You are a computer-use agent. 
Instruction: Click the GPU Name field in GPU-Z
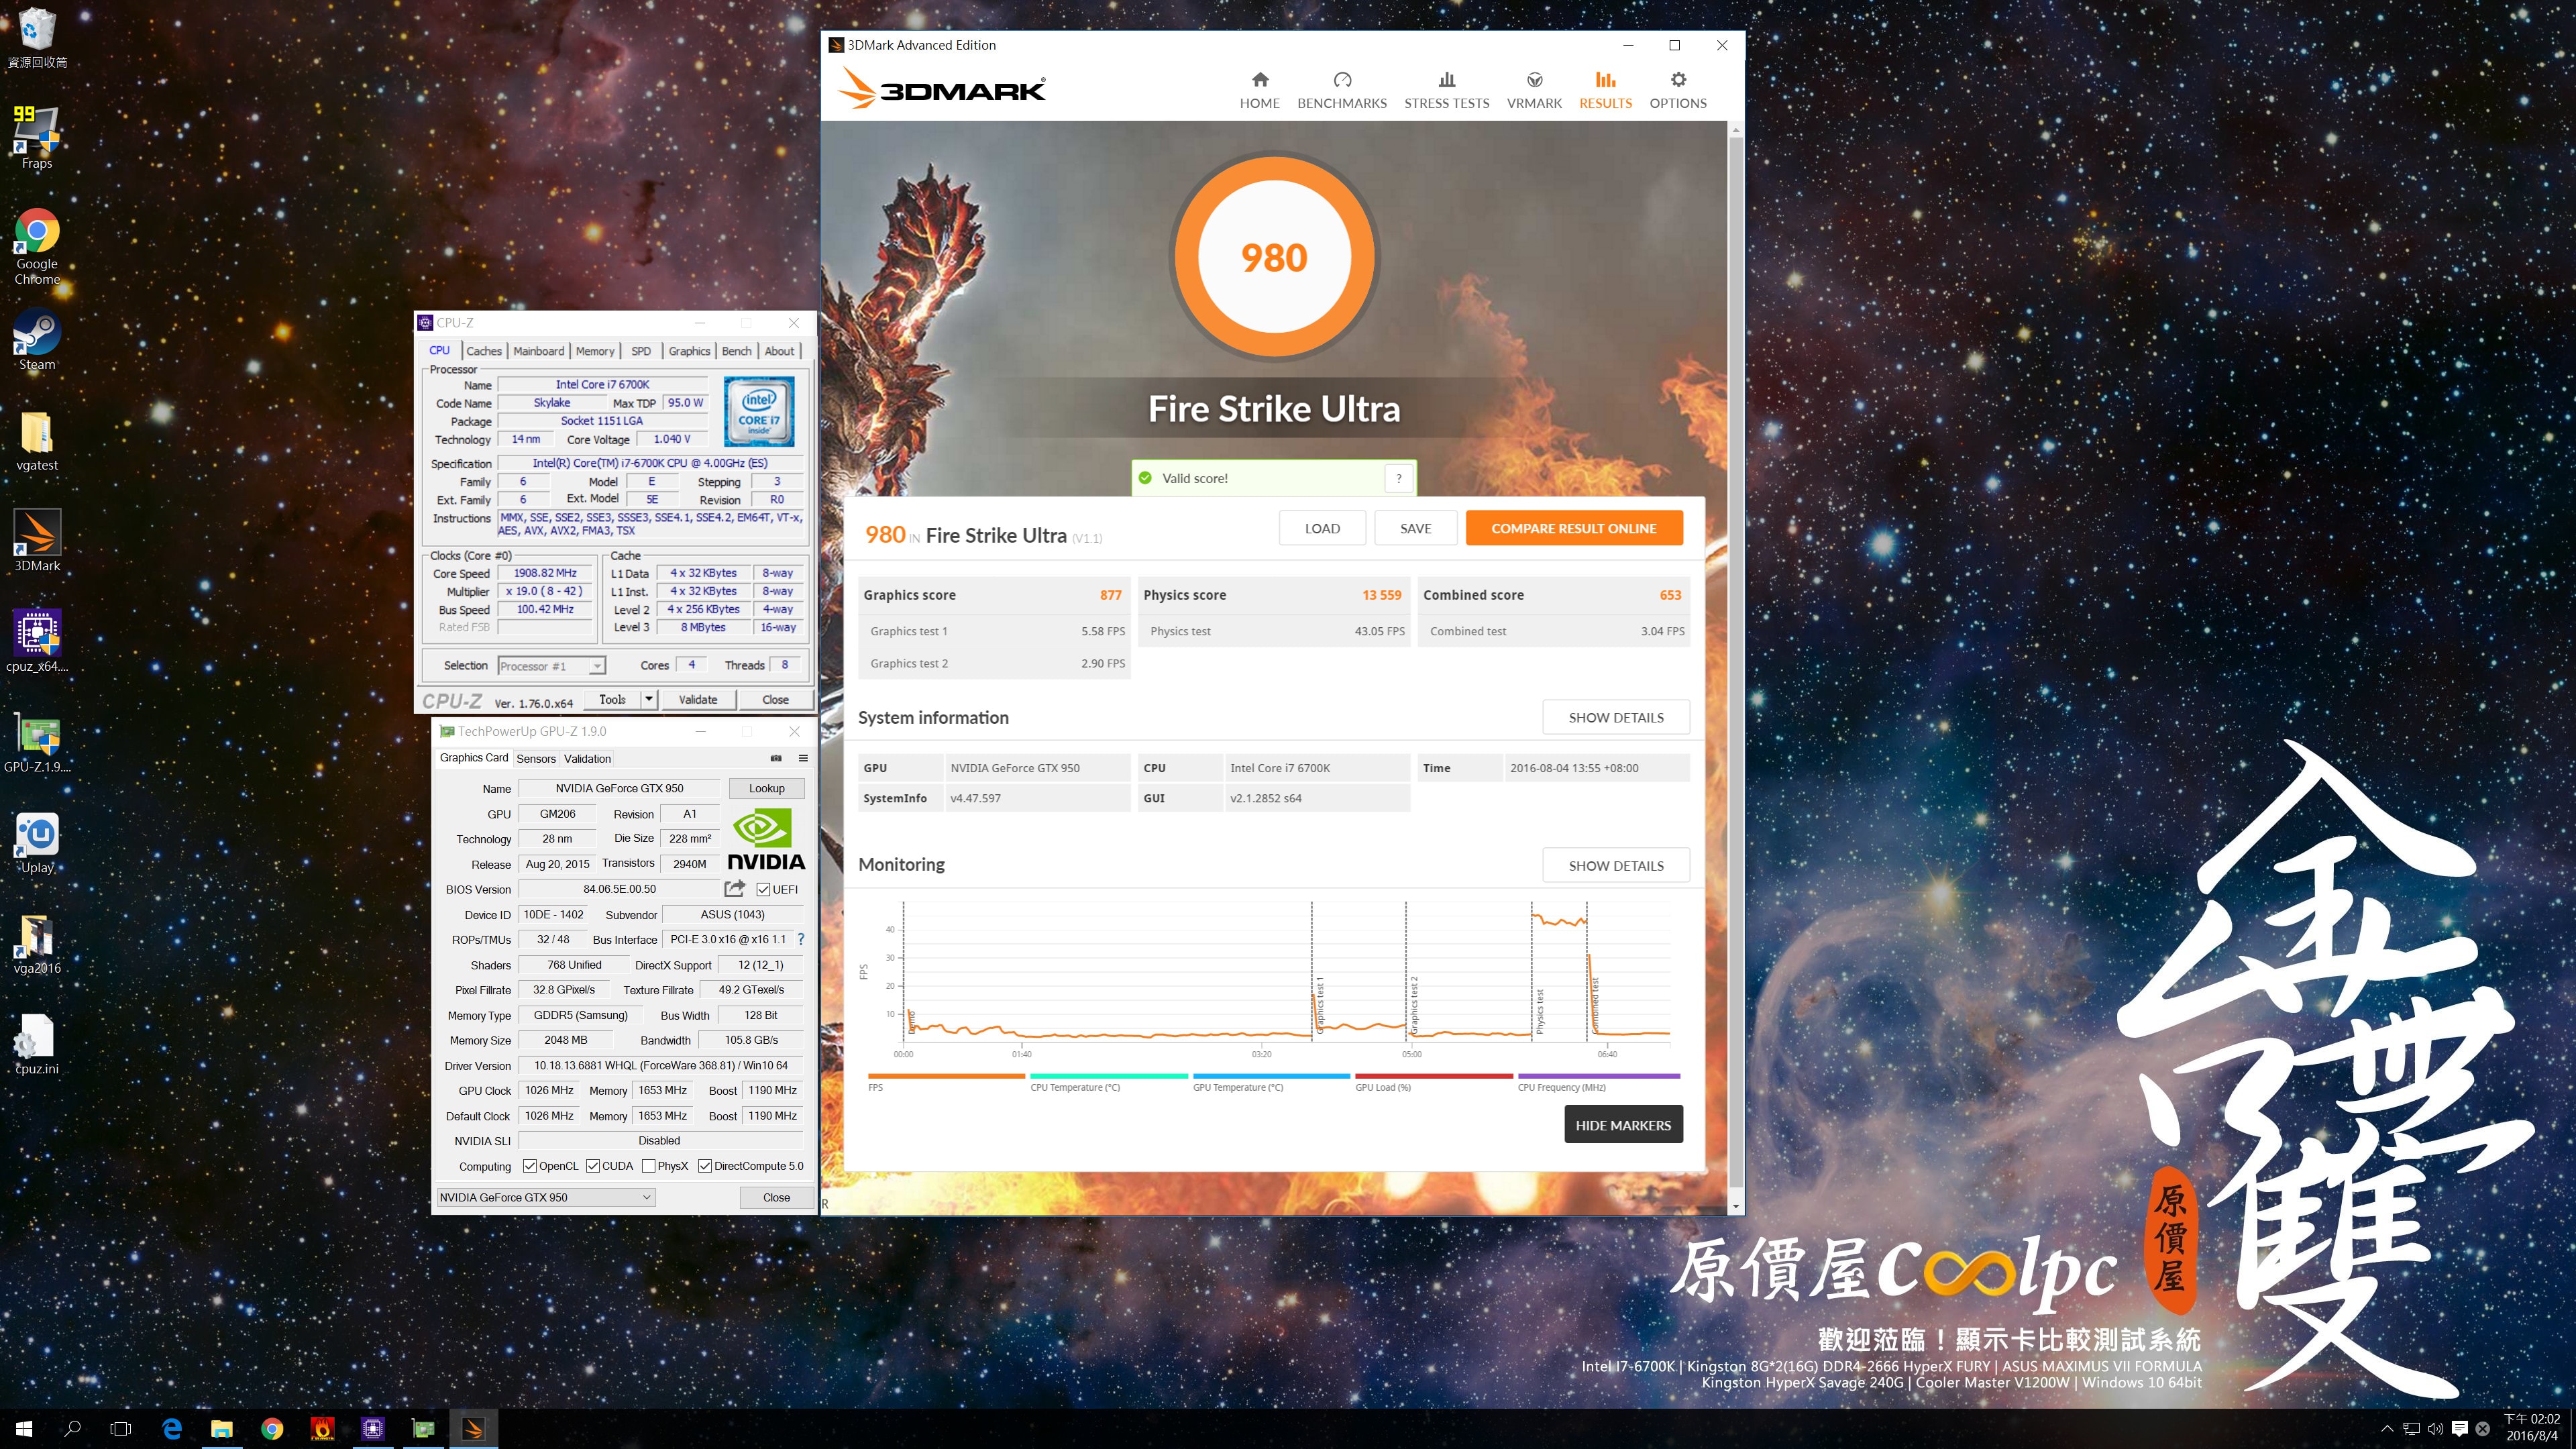[619, 788]
